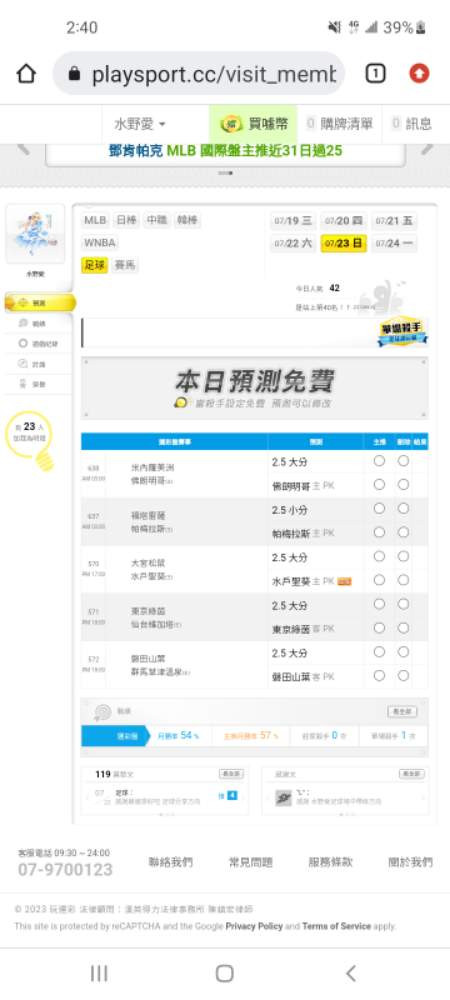The image size is (450, 1000).
Task: Choose date 07/23 日
Action: tap(344, 244)
